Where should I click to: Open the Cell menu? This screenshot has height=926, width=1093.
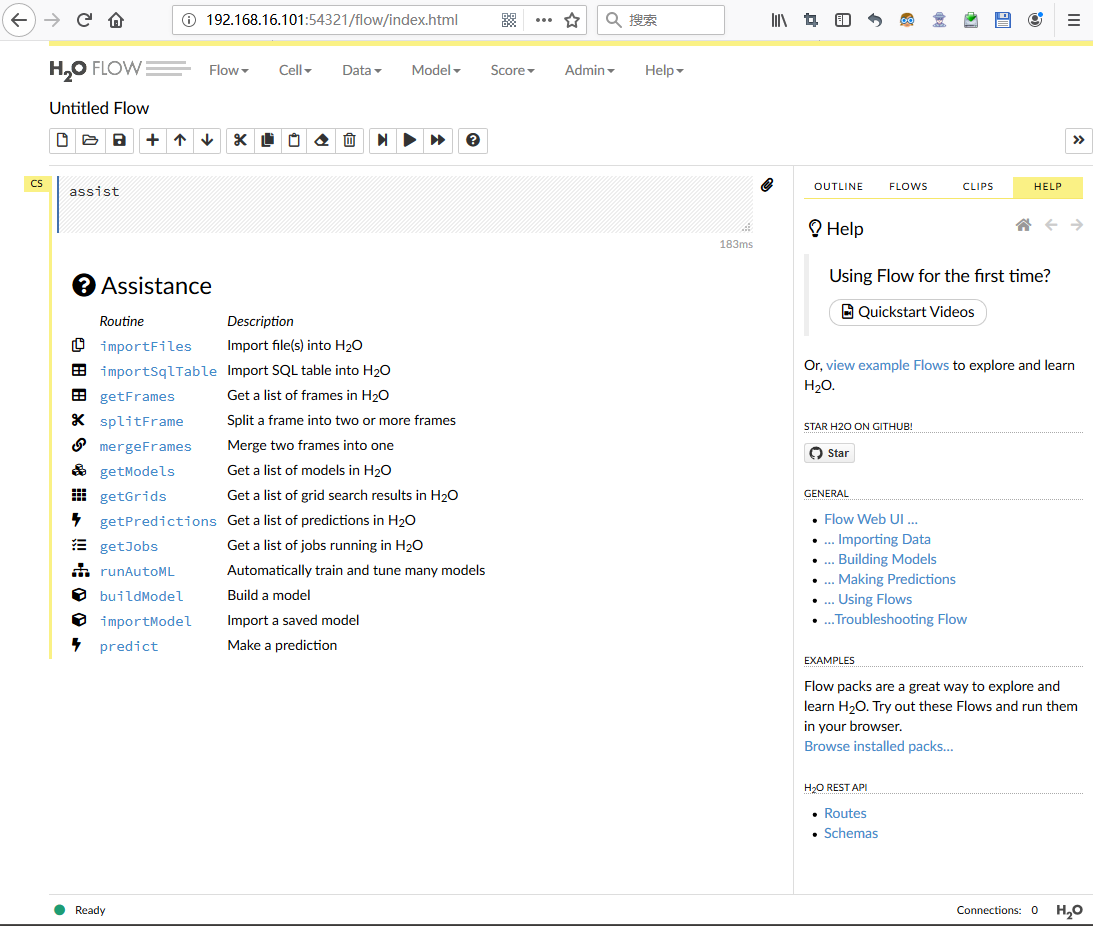[295, 70]
